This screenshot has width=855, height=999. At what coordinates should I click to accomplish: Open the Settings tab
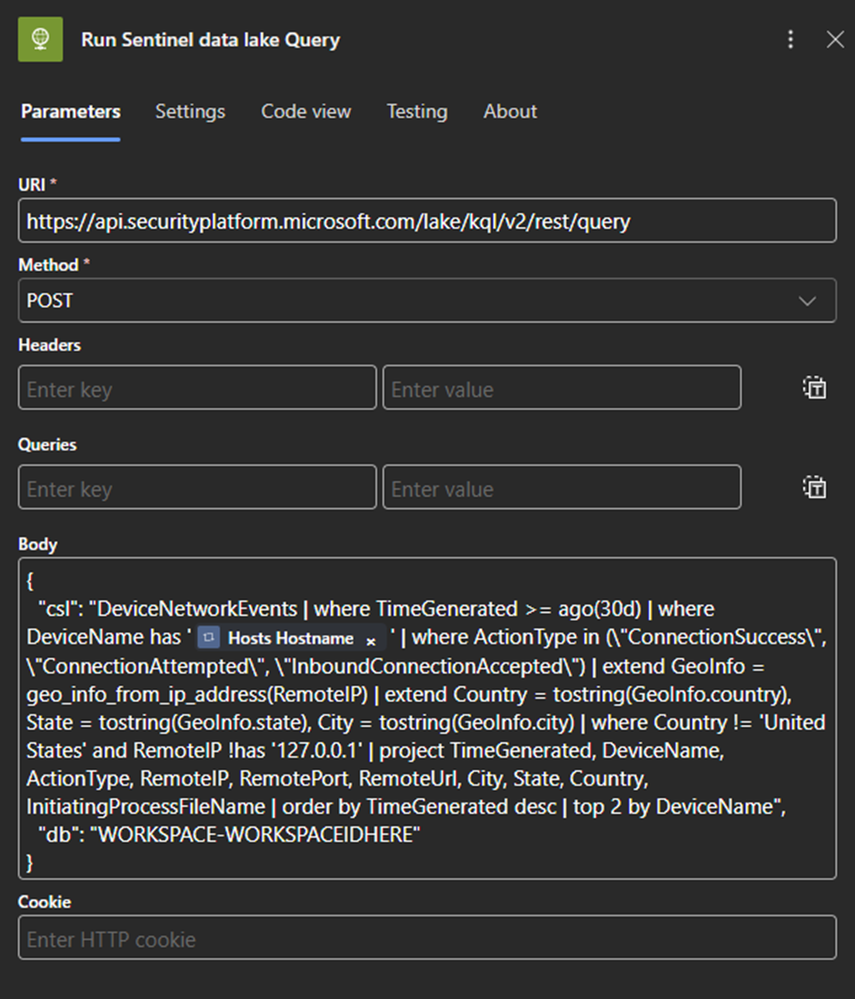[x=190, y=112]
